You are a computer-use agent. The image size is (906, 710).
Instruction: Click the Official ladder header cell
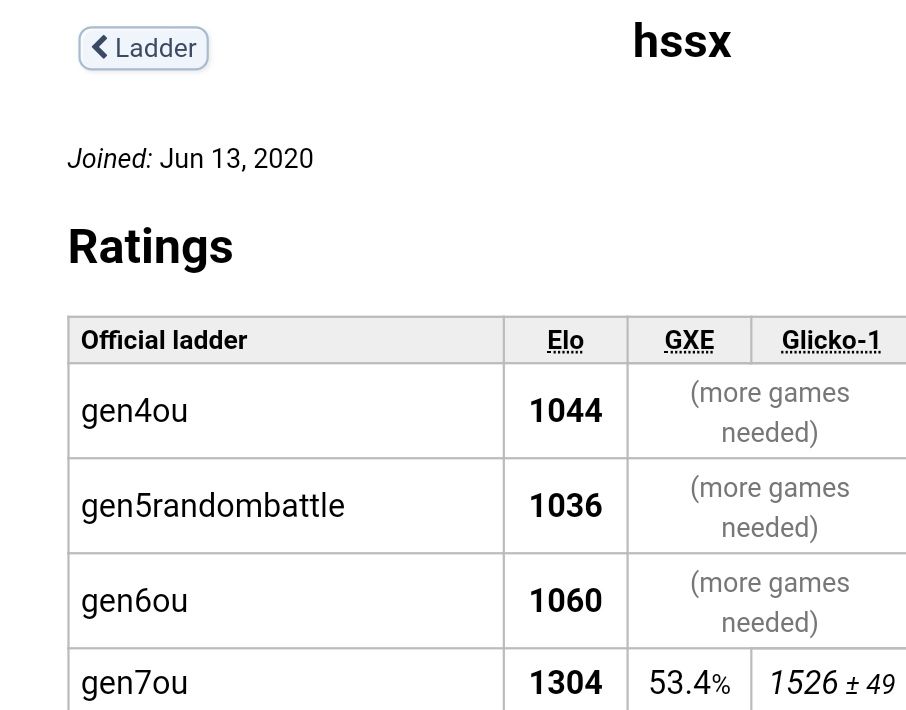coord(164,341)
